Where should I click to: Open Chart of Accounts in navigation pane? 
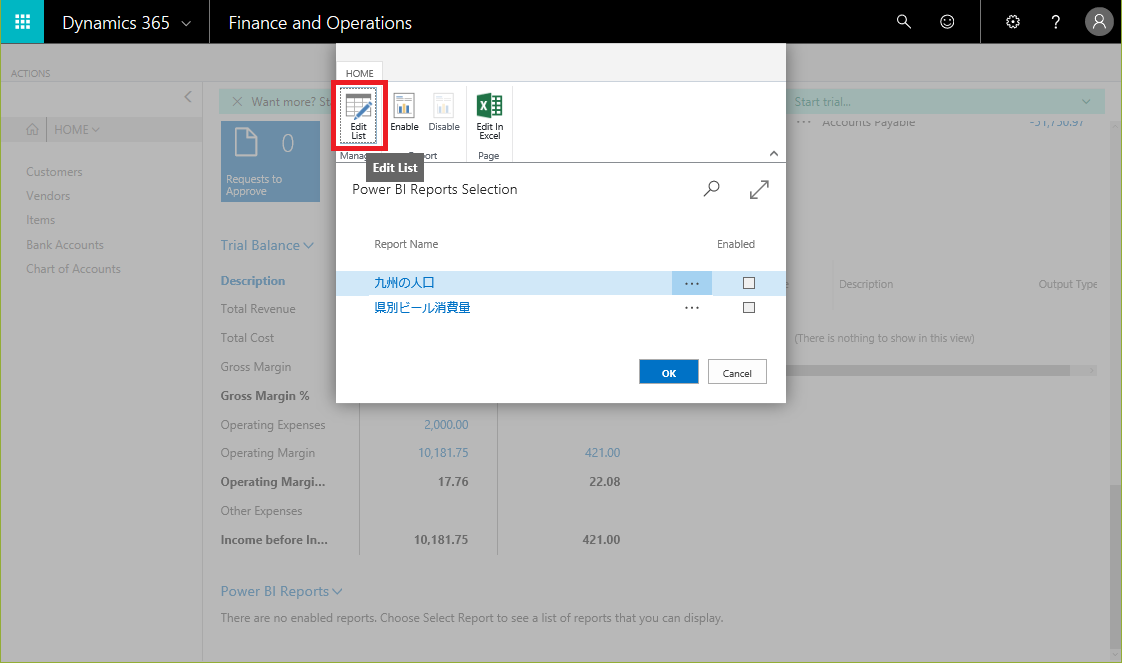point(74,269)
